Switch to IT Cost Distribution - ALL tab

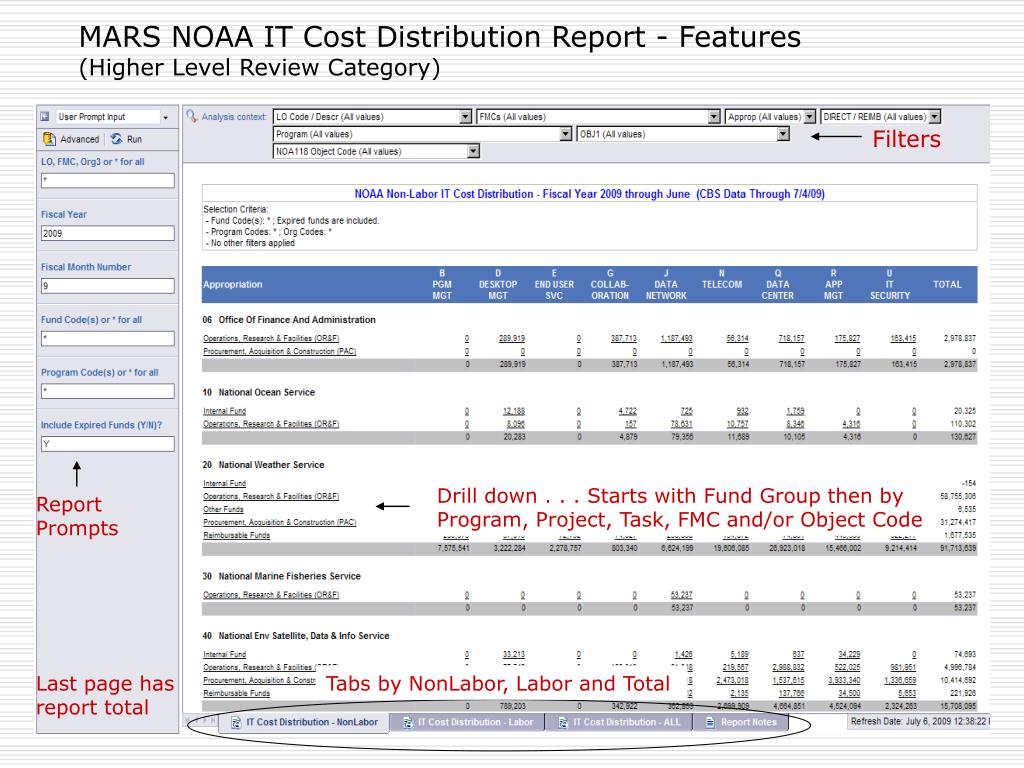tap(619, 722)
